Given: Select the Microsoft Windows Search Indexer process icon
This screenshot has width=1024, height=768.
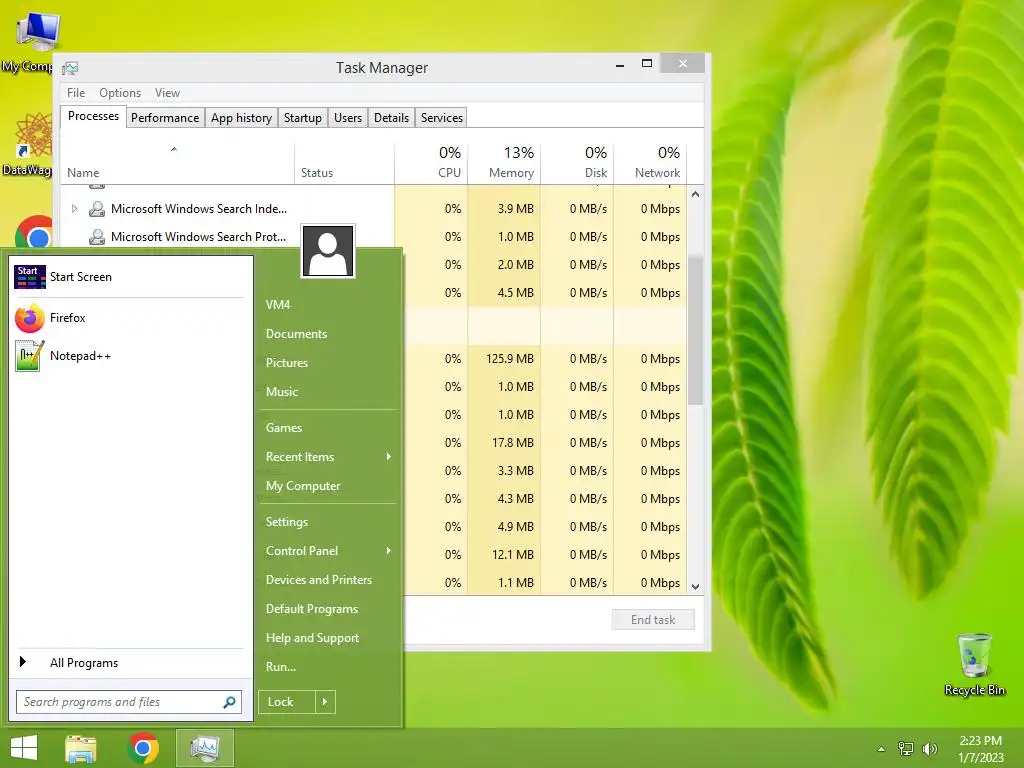Looking at the screenshot, I should point(97,209).
